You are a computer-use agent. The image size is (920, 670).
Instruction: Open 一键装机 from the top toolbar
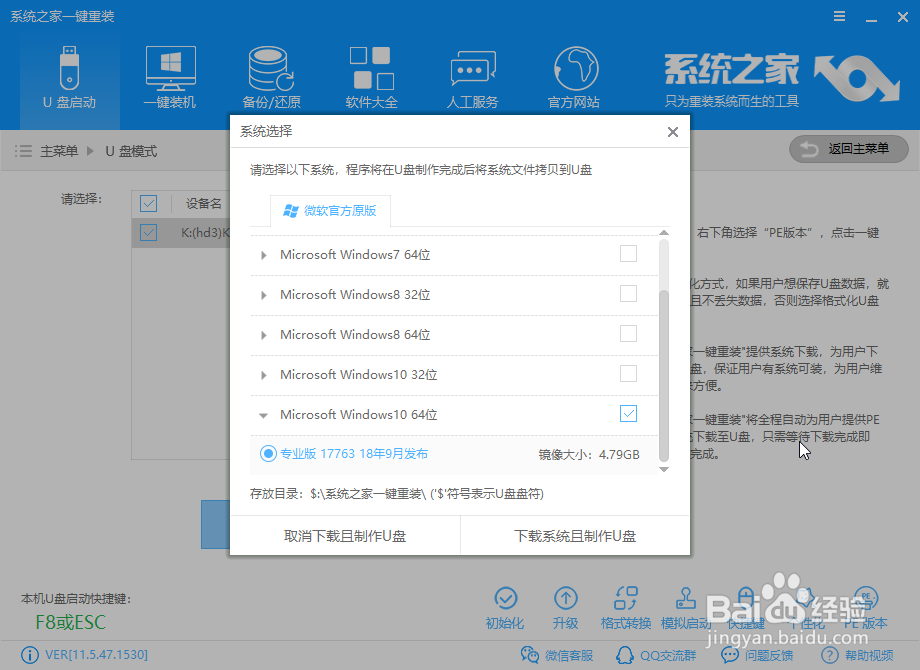coord(170,78)
